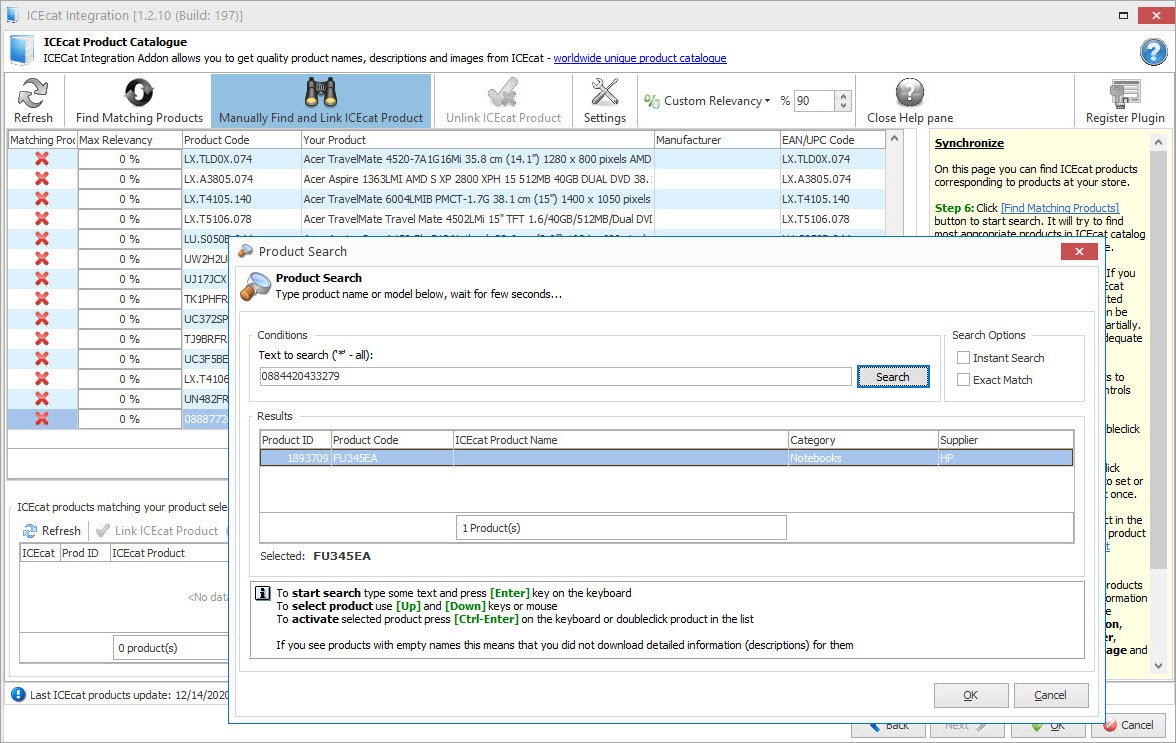Click Max Relevancy column header
Screen dimensions: 1176x743
[x=130, y=139]
